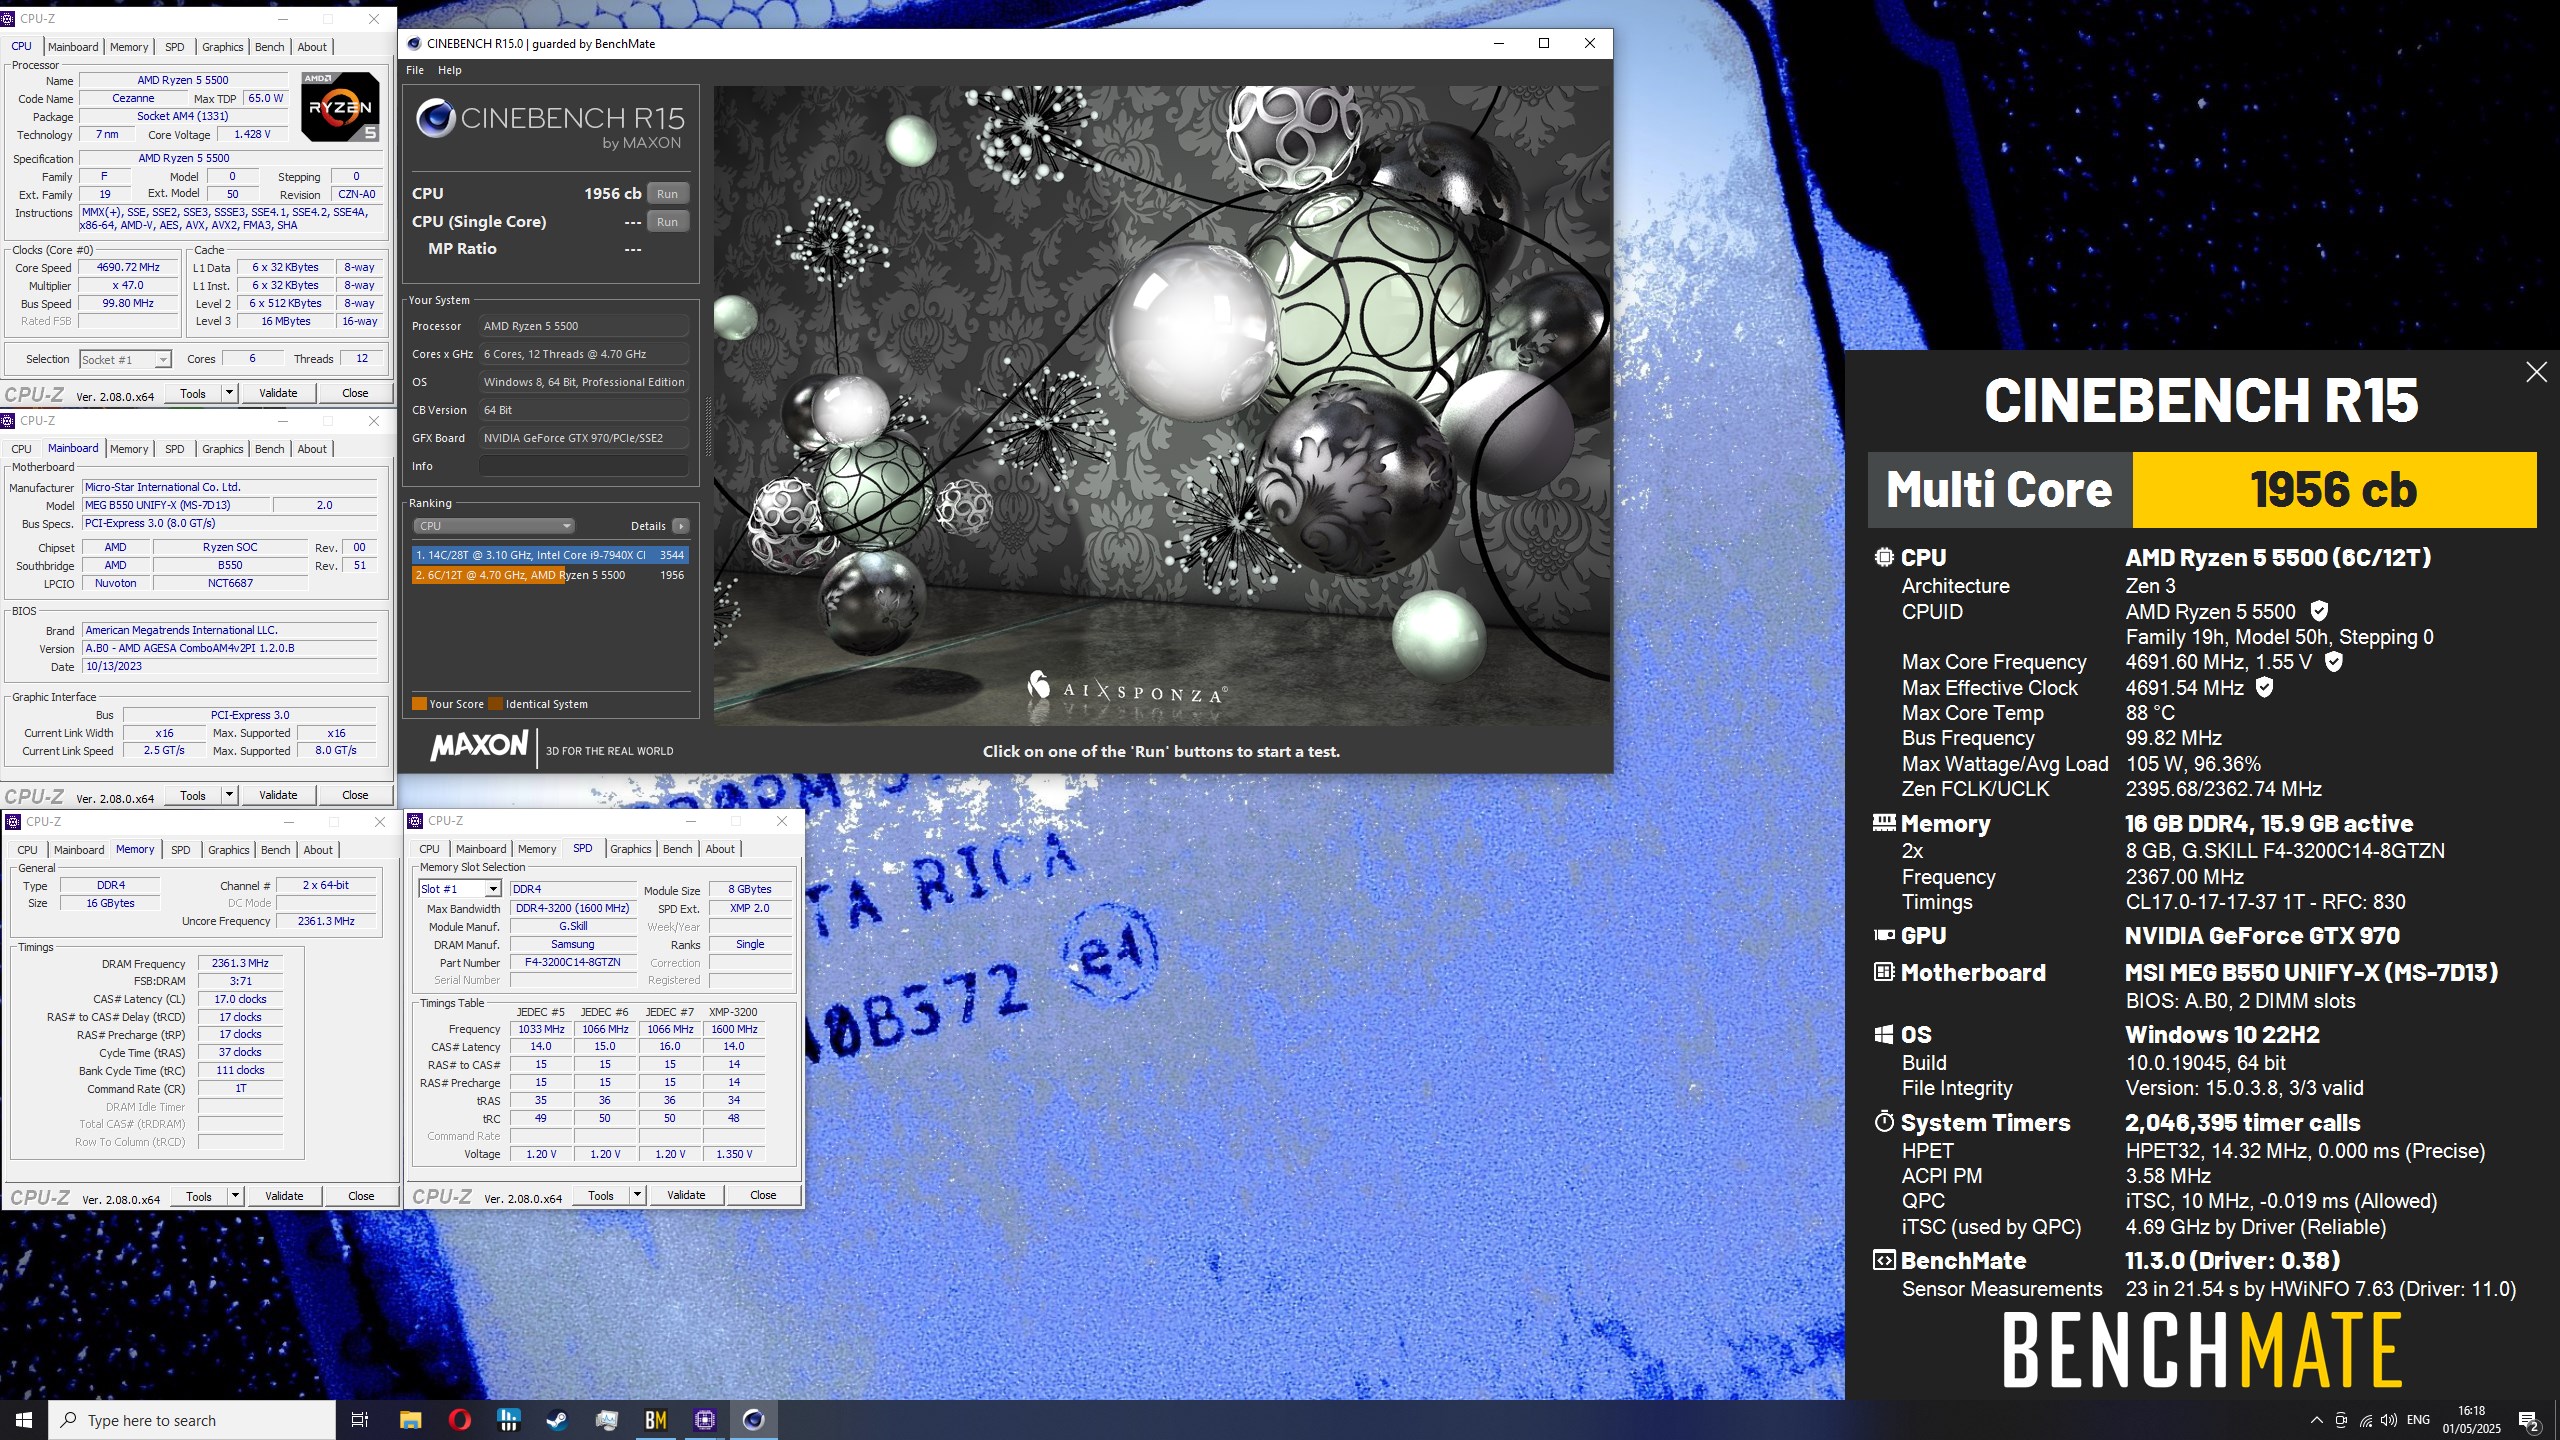Open Tools dropdown arrow in CPU-Z Mainboard window
The width and height of the screenshot is (2560, 1440).
229,795
